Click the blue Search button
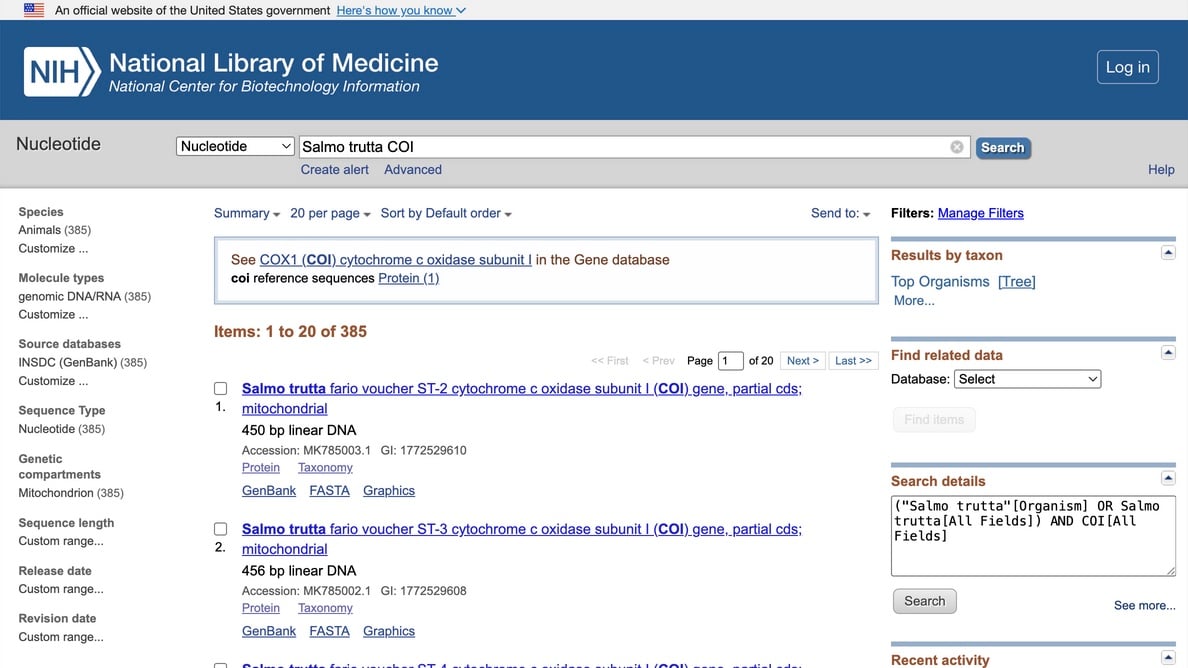 pos(1002,148)
